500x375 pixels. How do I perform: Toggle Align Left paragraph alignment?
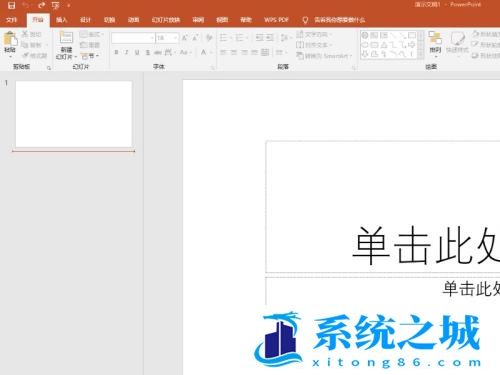pos(223,52)
